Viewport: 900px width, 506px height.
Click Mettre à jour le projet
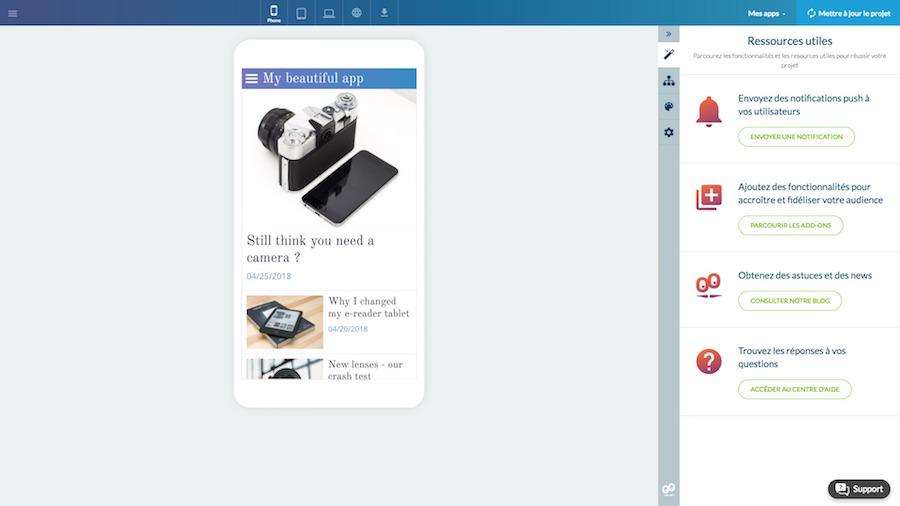point(848,13)
